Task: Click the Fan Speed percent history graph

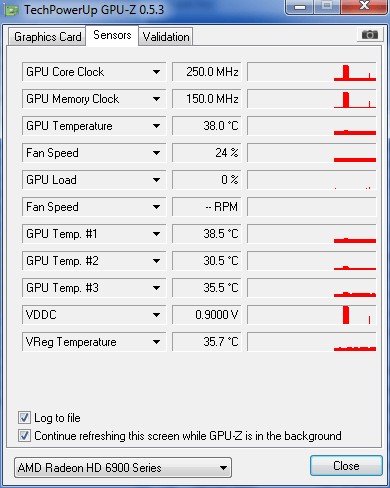Action: tap(312, 153)
